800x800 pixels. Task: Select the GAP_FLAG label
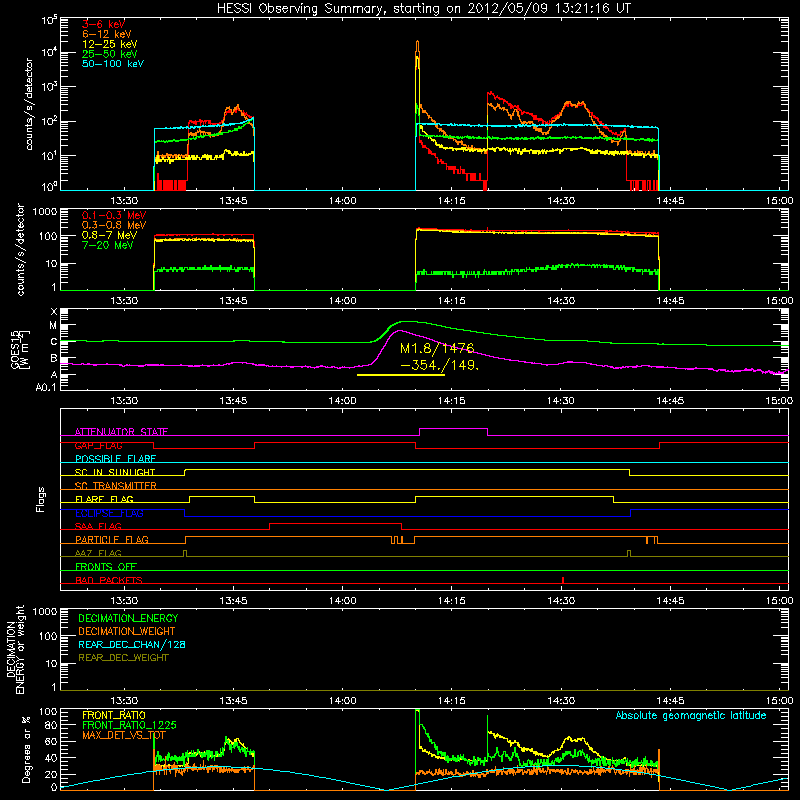(98, 445)
